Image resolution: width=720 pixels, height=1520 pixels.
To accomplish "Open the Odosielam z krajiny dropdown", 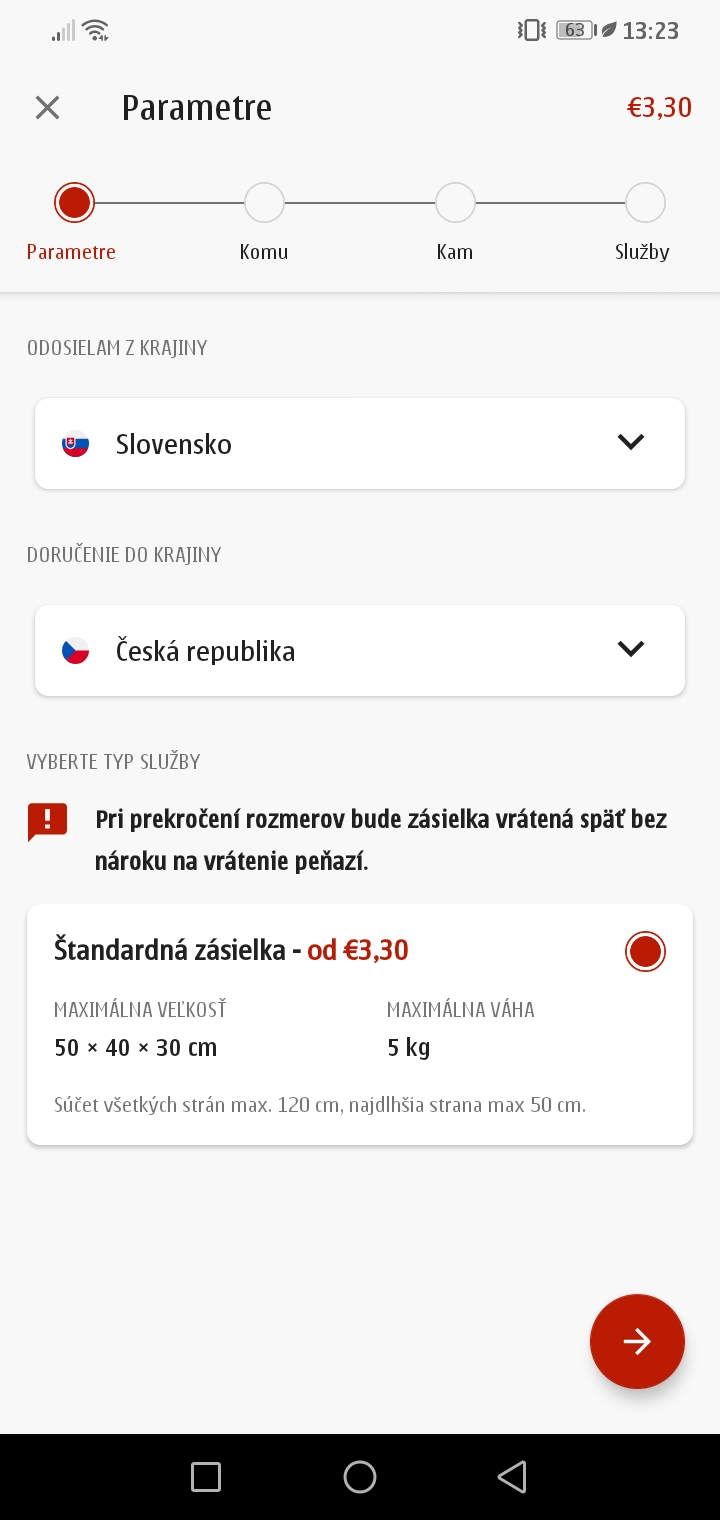I will tap(360, 444).
